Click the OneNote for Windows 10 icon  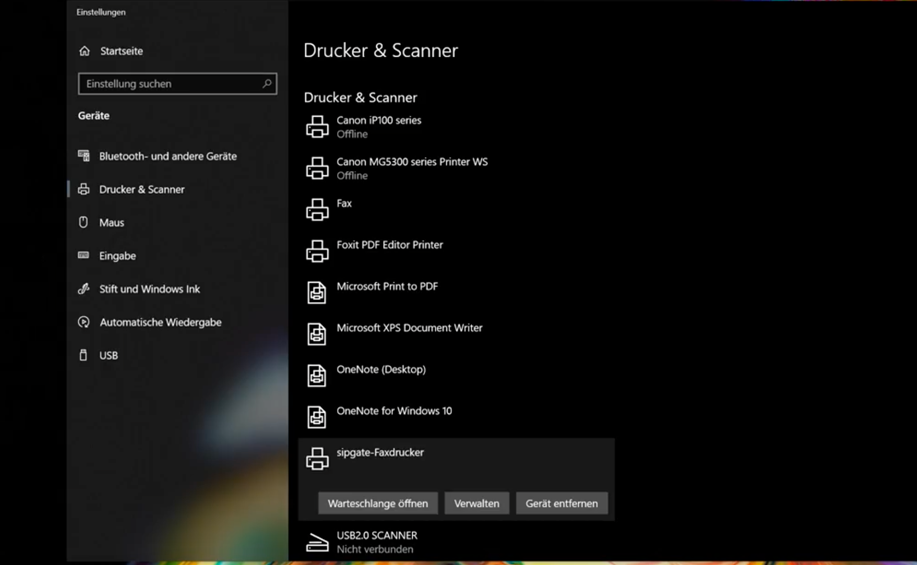point(317,417)
